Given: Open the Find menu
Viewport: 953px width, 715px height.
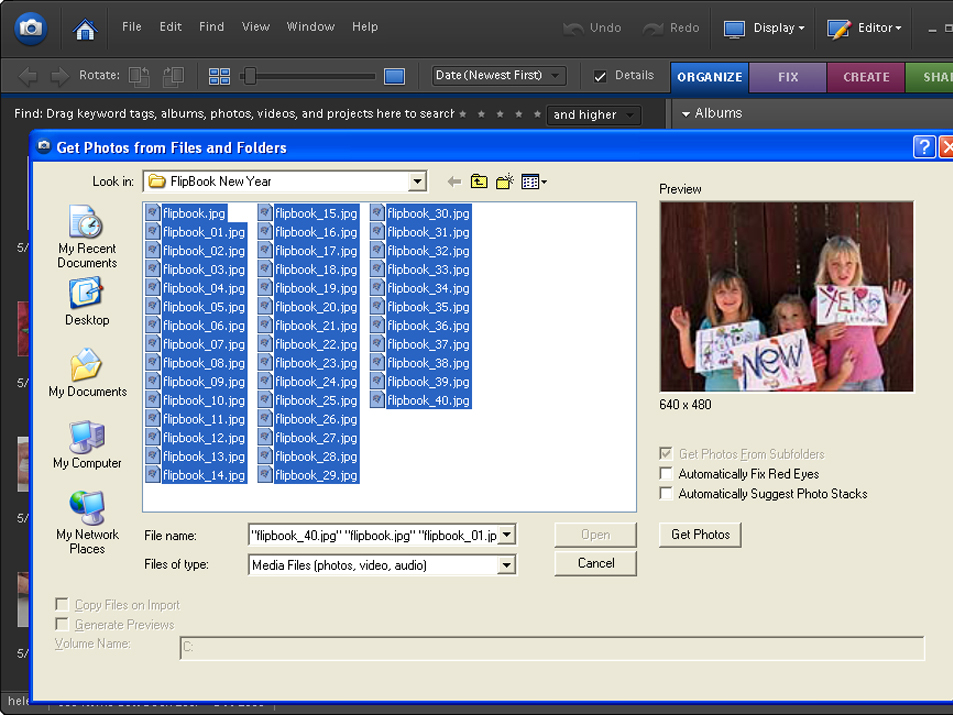Looking at the screenshot, I should 212,27.
